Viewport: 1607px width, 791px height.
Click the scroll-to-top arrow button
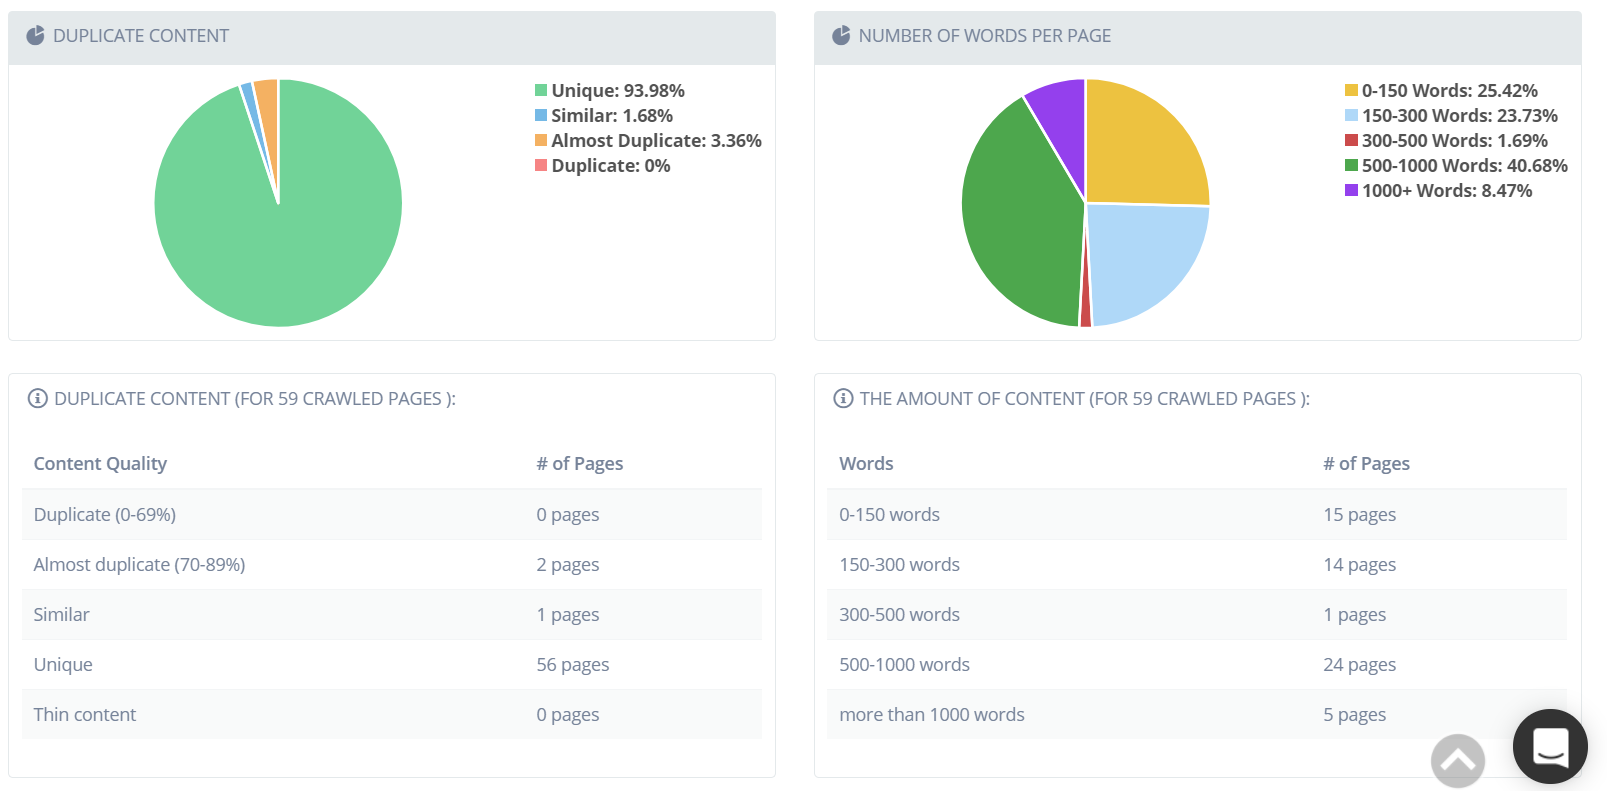coord(1457,761)
